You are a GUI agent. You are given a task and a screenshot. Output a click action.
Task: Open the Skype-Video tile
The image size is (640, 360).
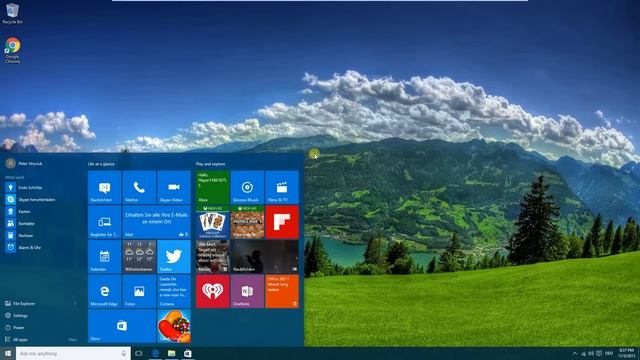coord(174,187)
